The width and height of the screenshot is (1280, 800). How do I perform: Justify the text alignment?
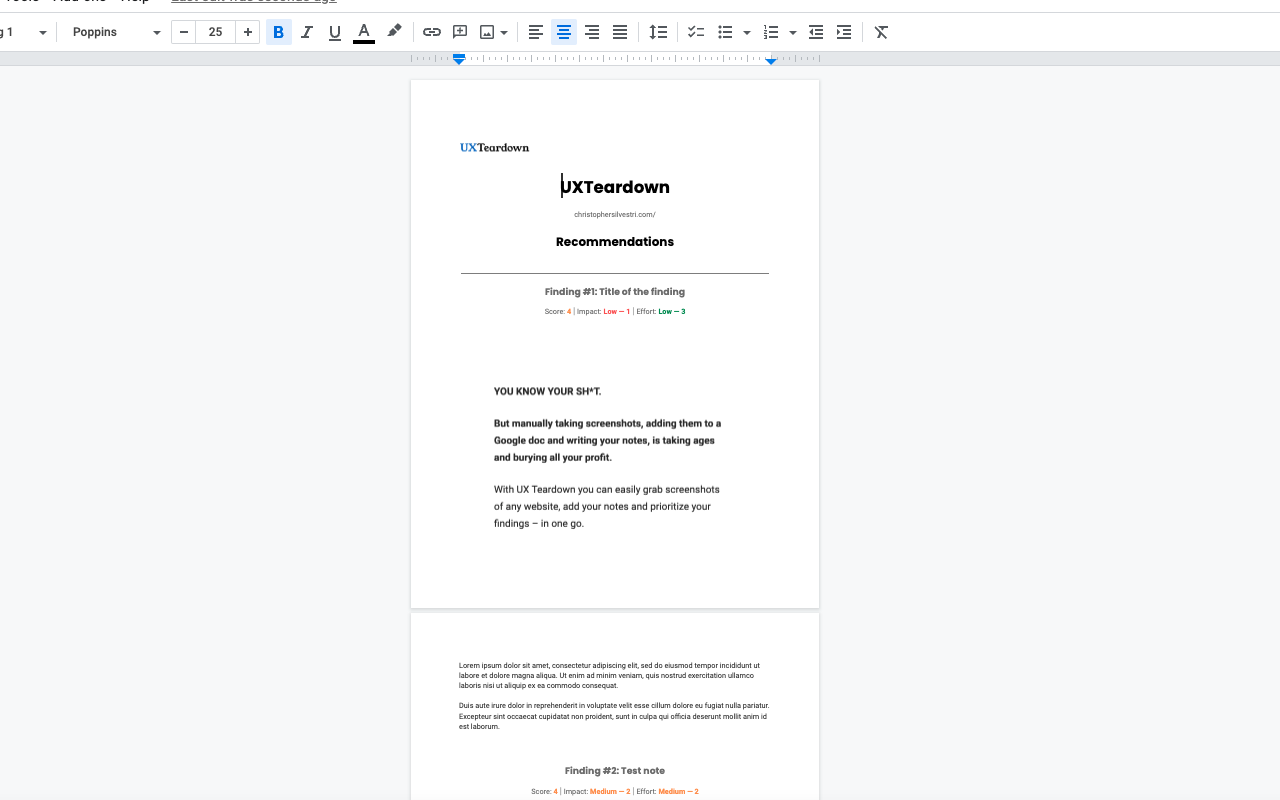tap(620, 32)
